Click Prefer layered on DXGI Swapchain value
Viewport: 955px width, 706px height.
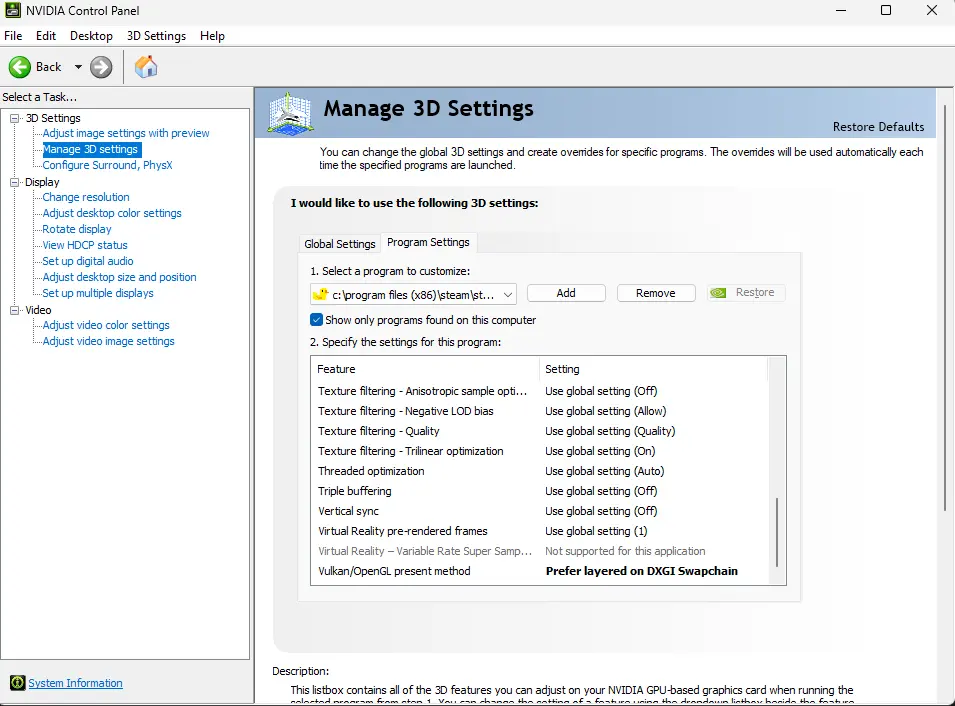[641, 571]
